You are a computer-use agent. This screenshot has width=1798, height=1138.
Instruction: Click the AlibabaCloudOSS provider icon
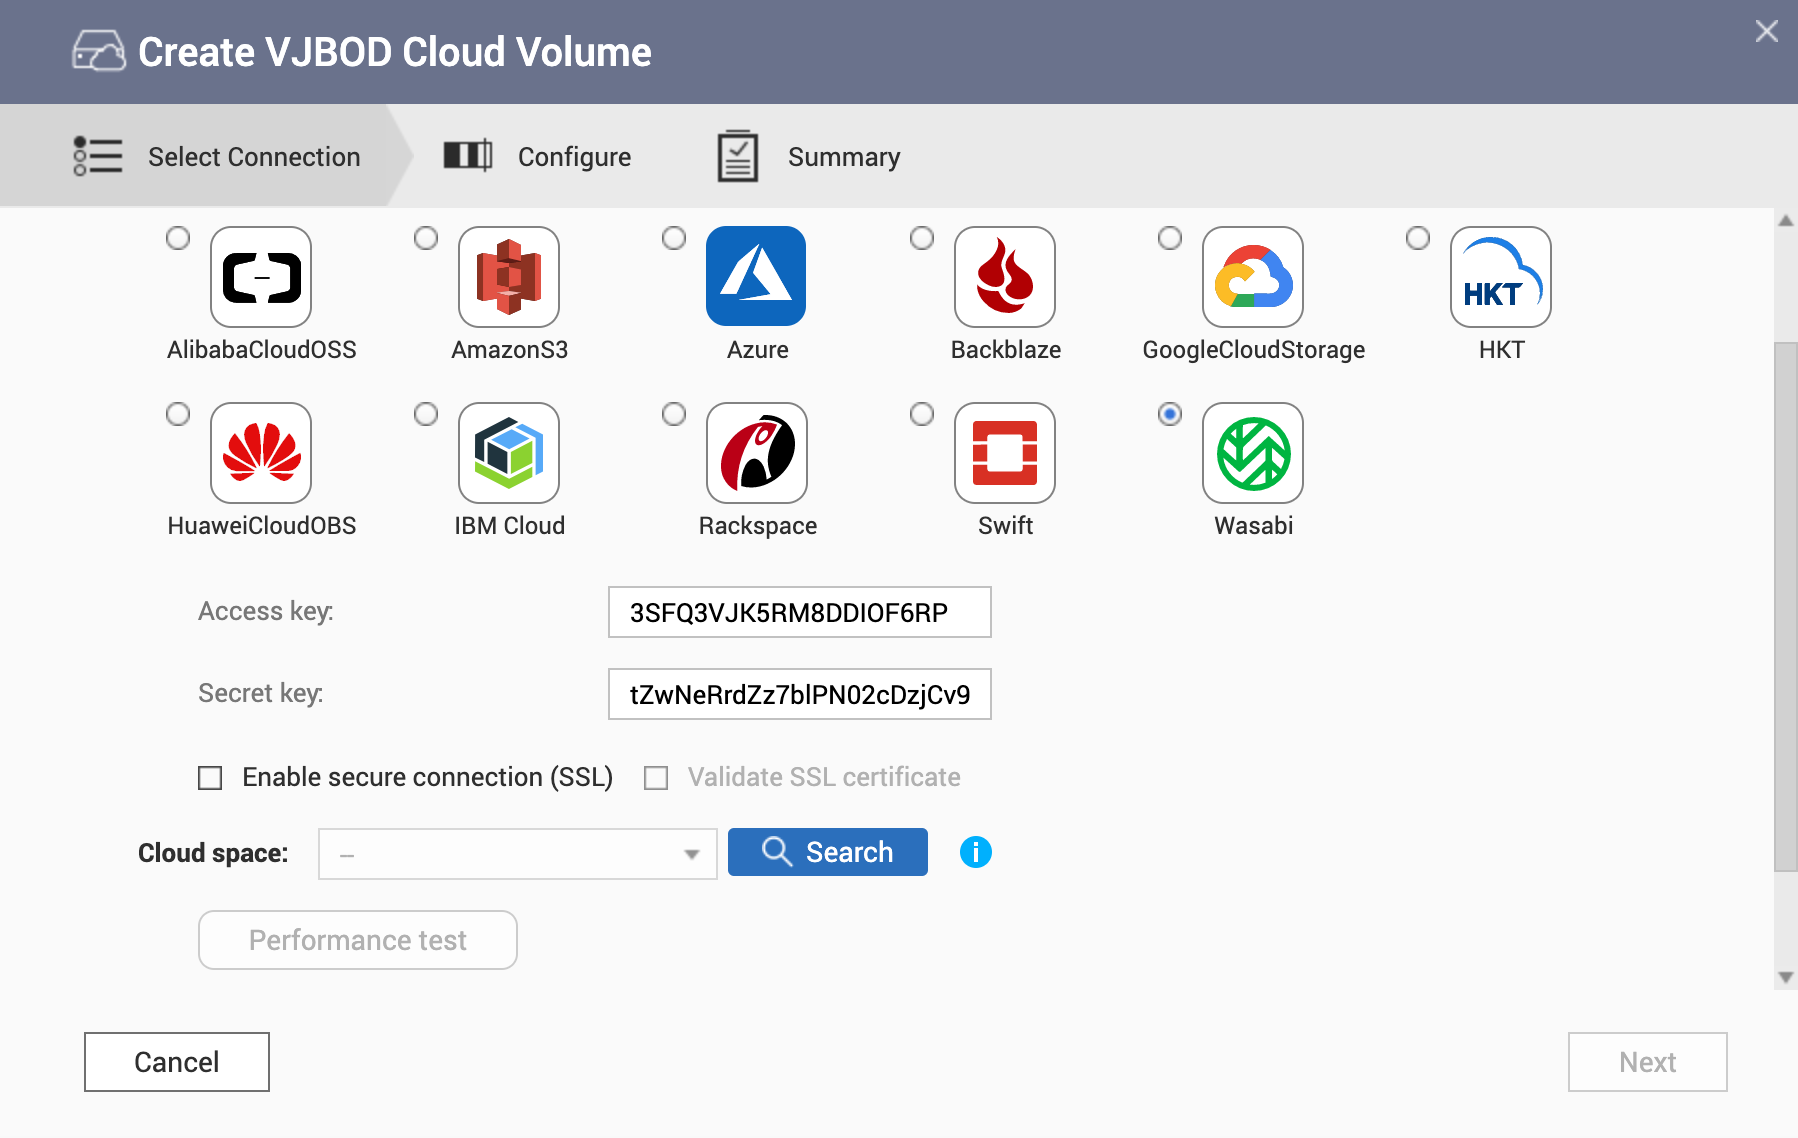click(261, 277)
